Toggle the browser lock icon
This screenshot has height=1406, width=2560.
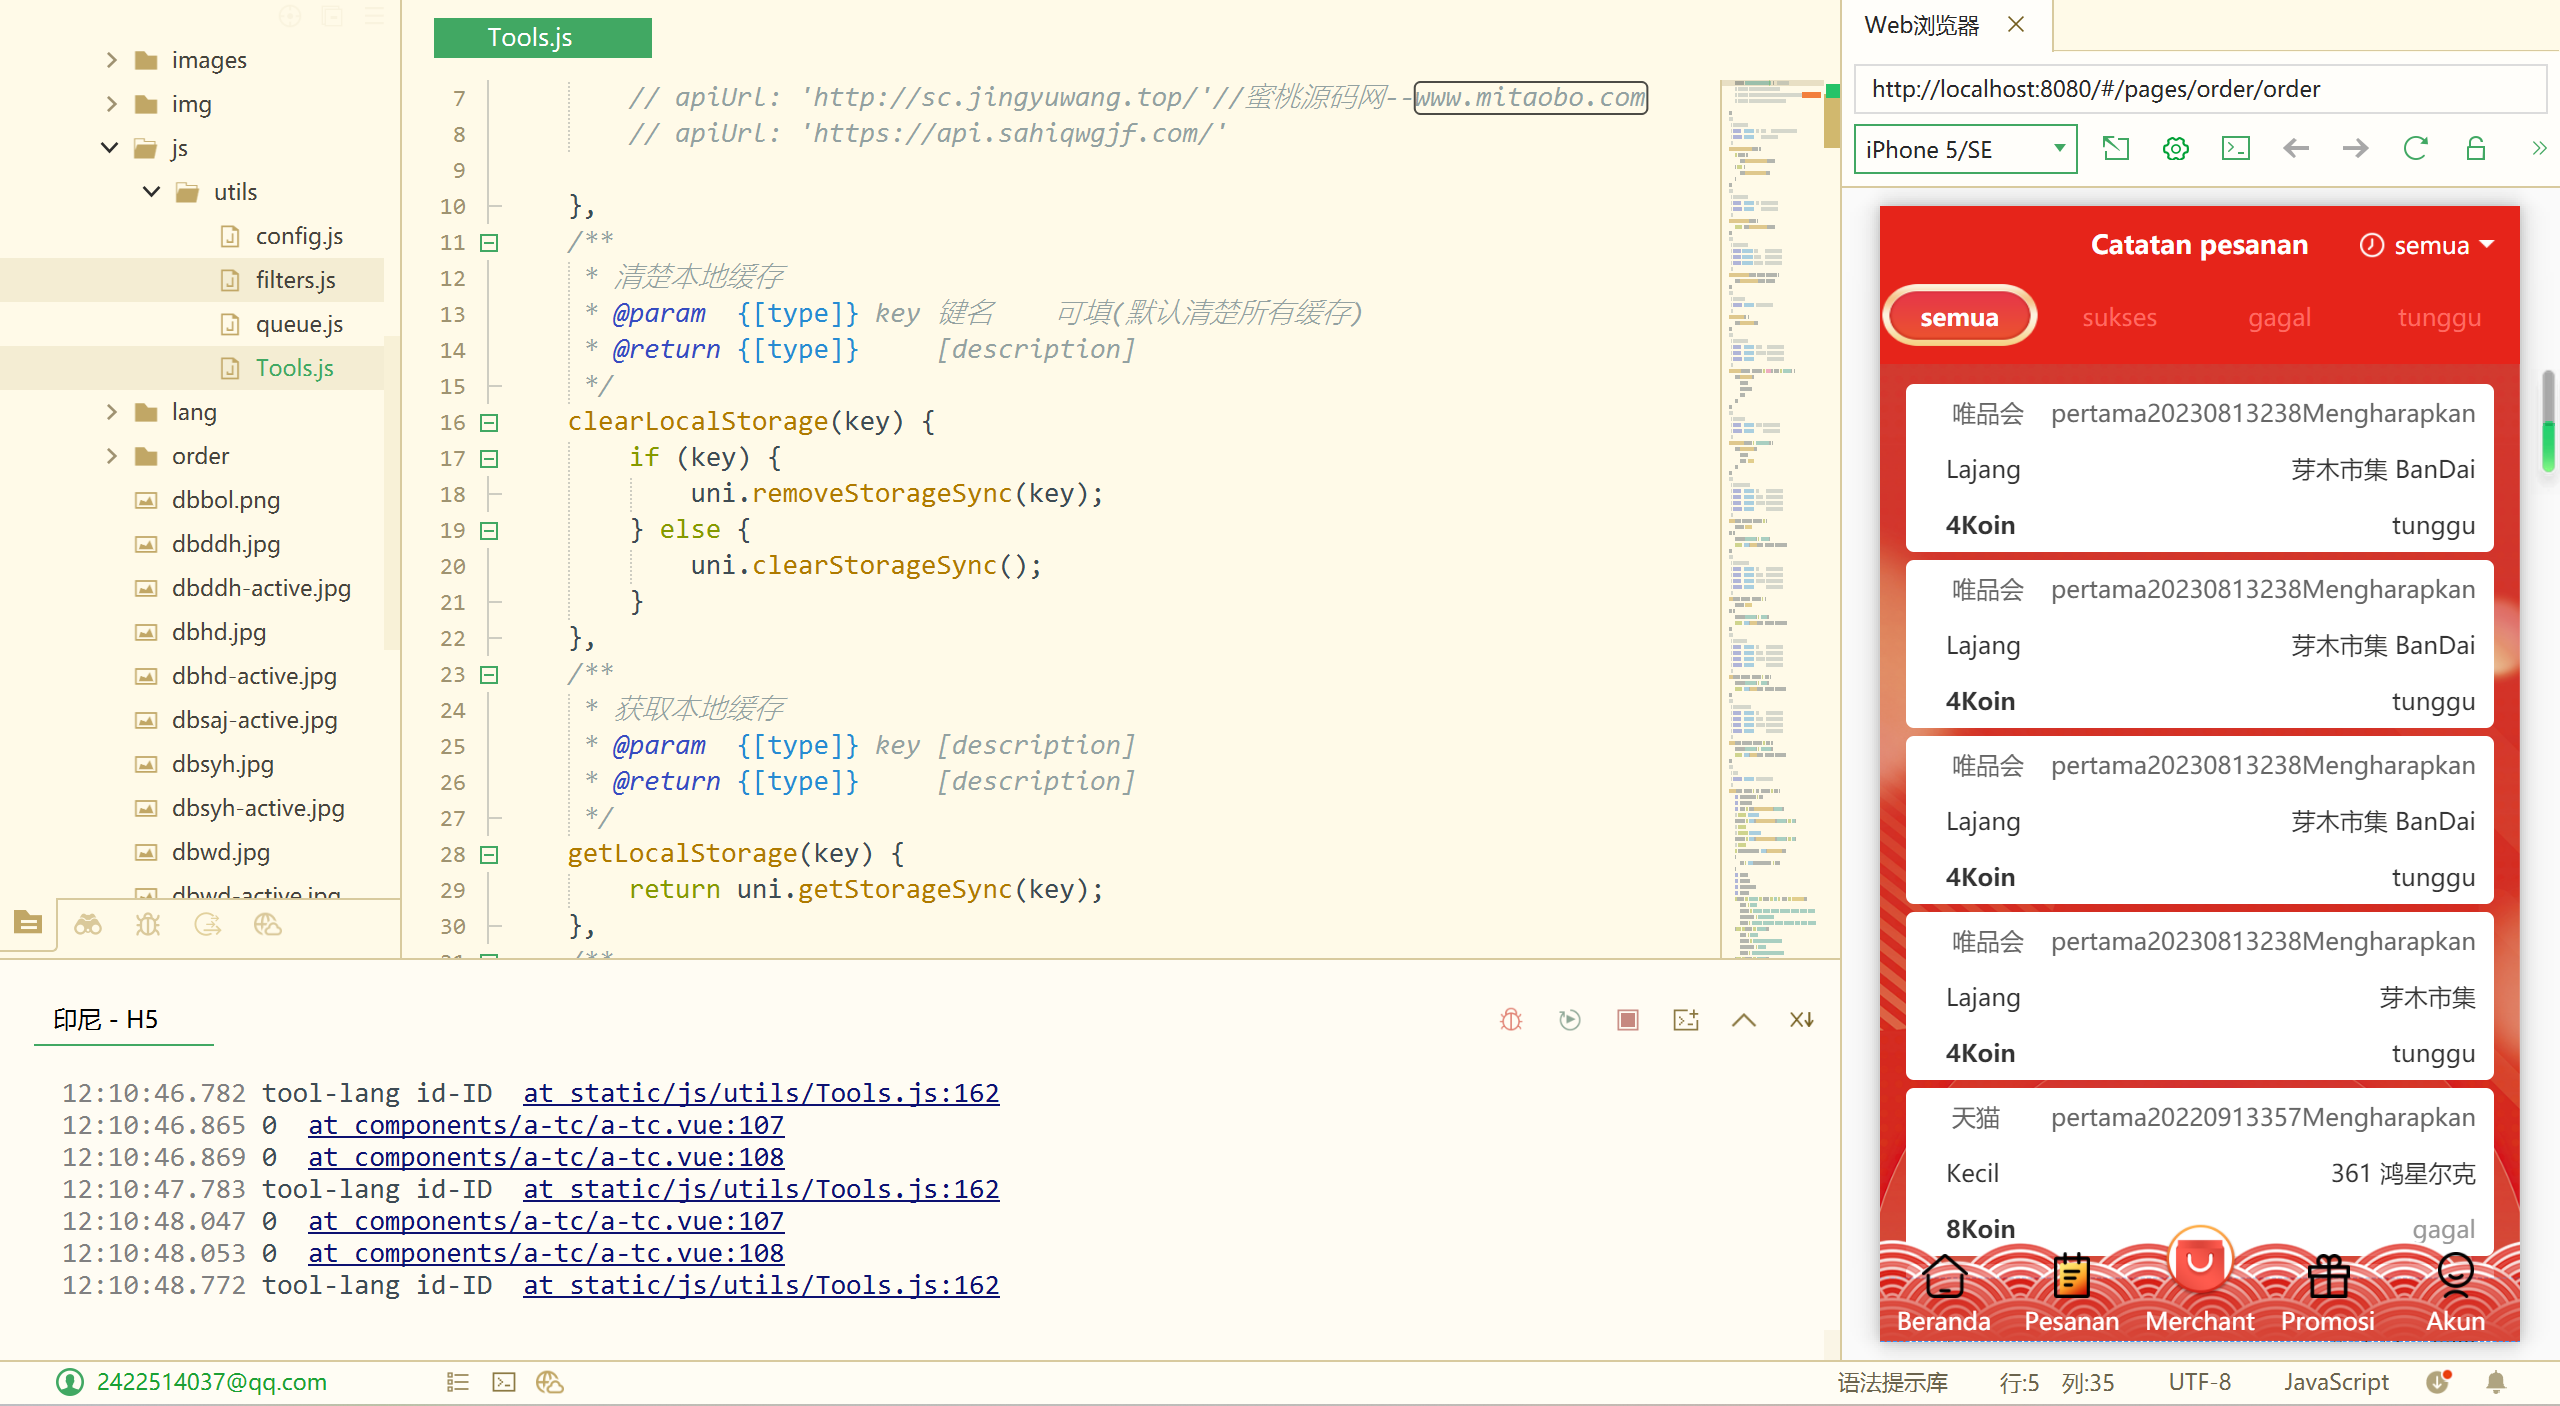(2475, 149)
